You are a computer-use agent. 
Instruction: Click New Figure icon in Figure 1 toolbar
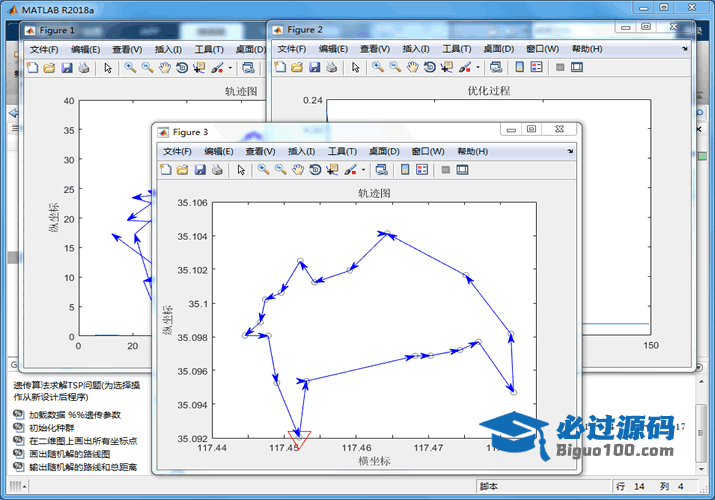click(33, 68)
